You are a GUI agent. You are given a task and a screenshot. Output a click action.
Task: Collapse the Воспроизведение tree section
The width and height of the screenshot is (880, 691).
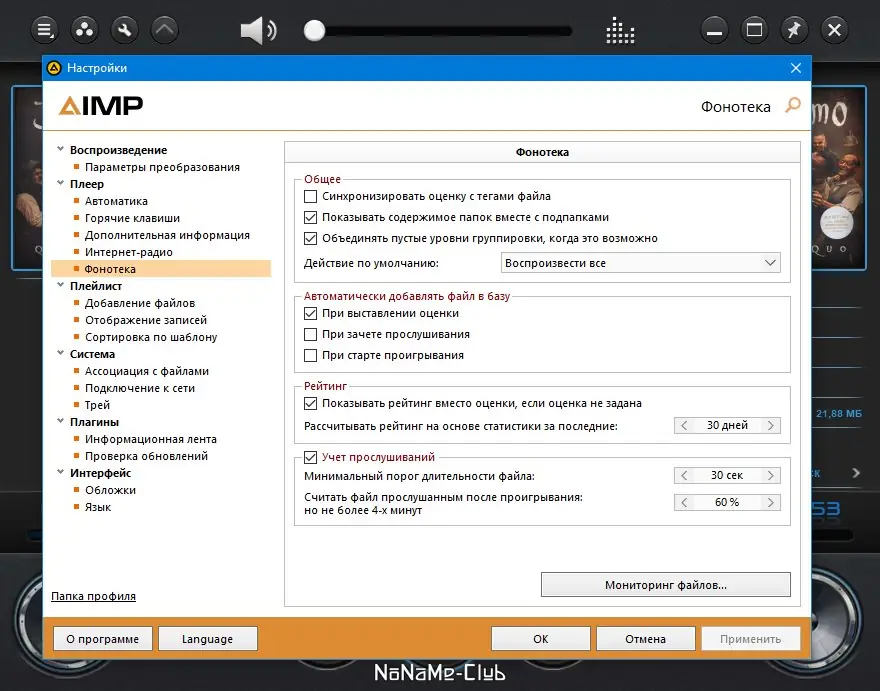(x=60, y=149)
